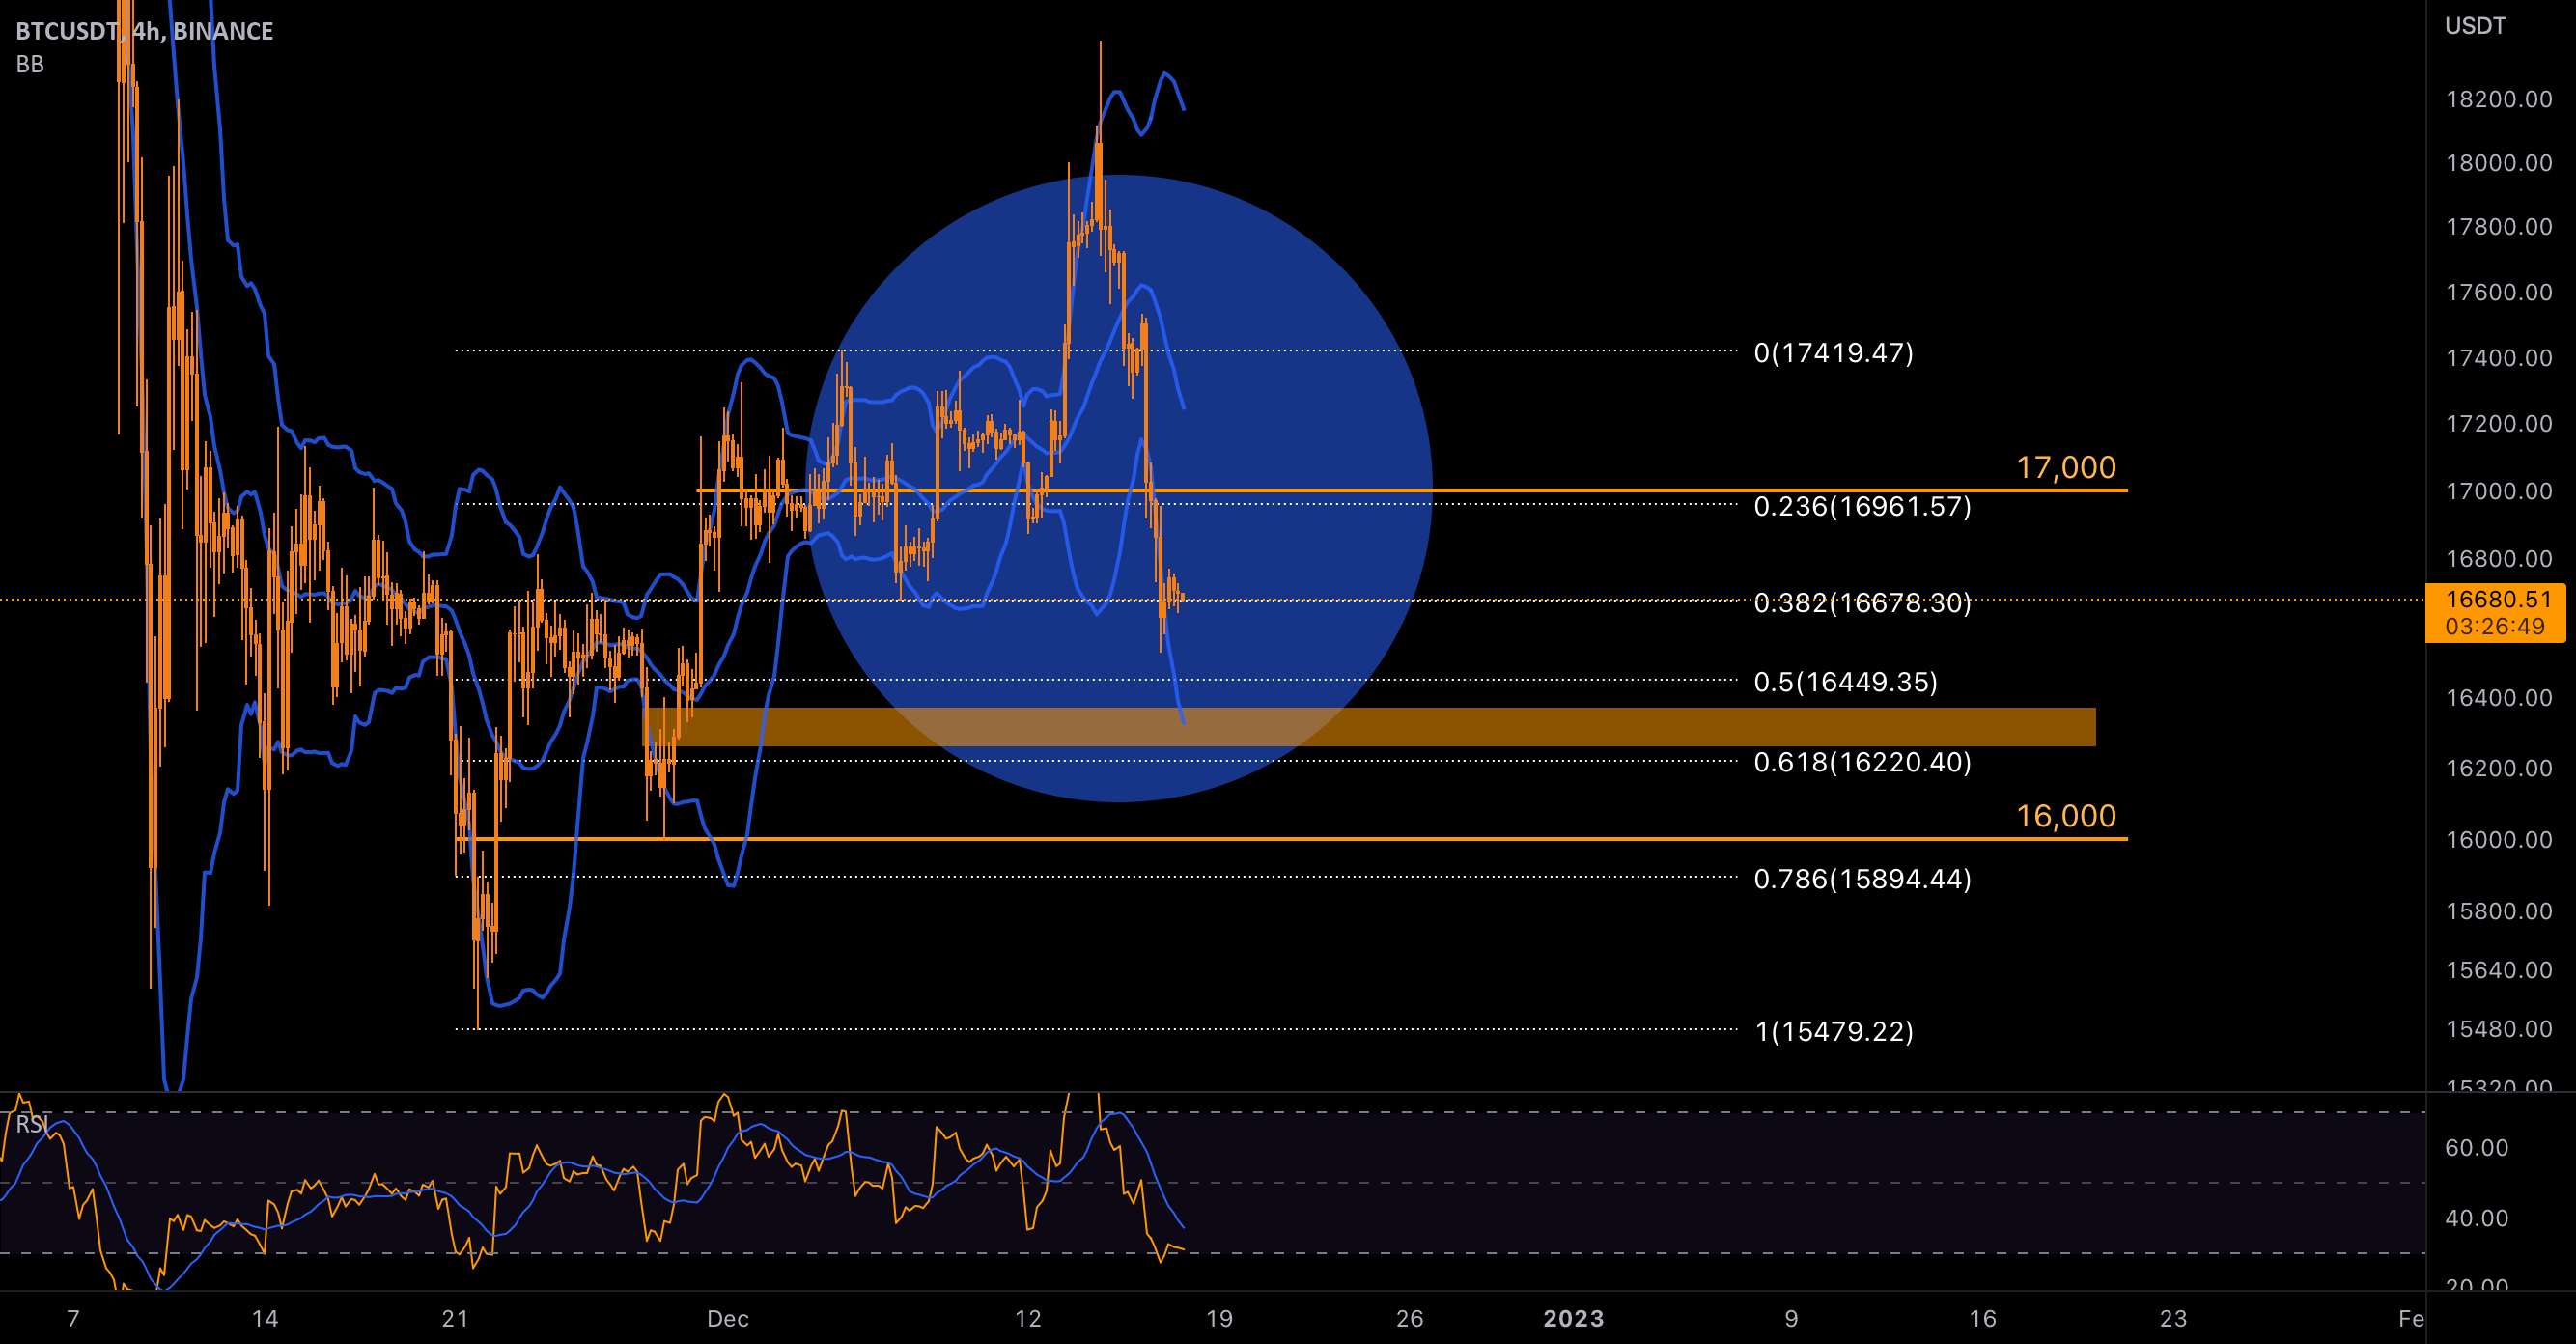Select the BB indicator label

30,64
